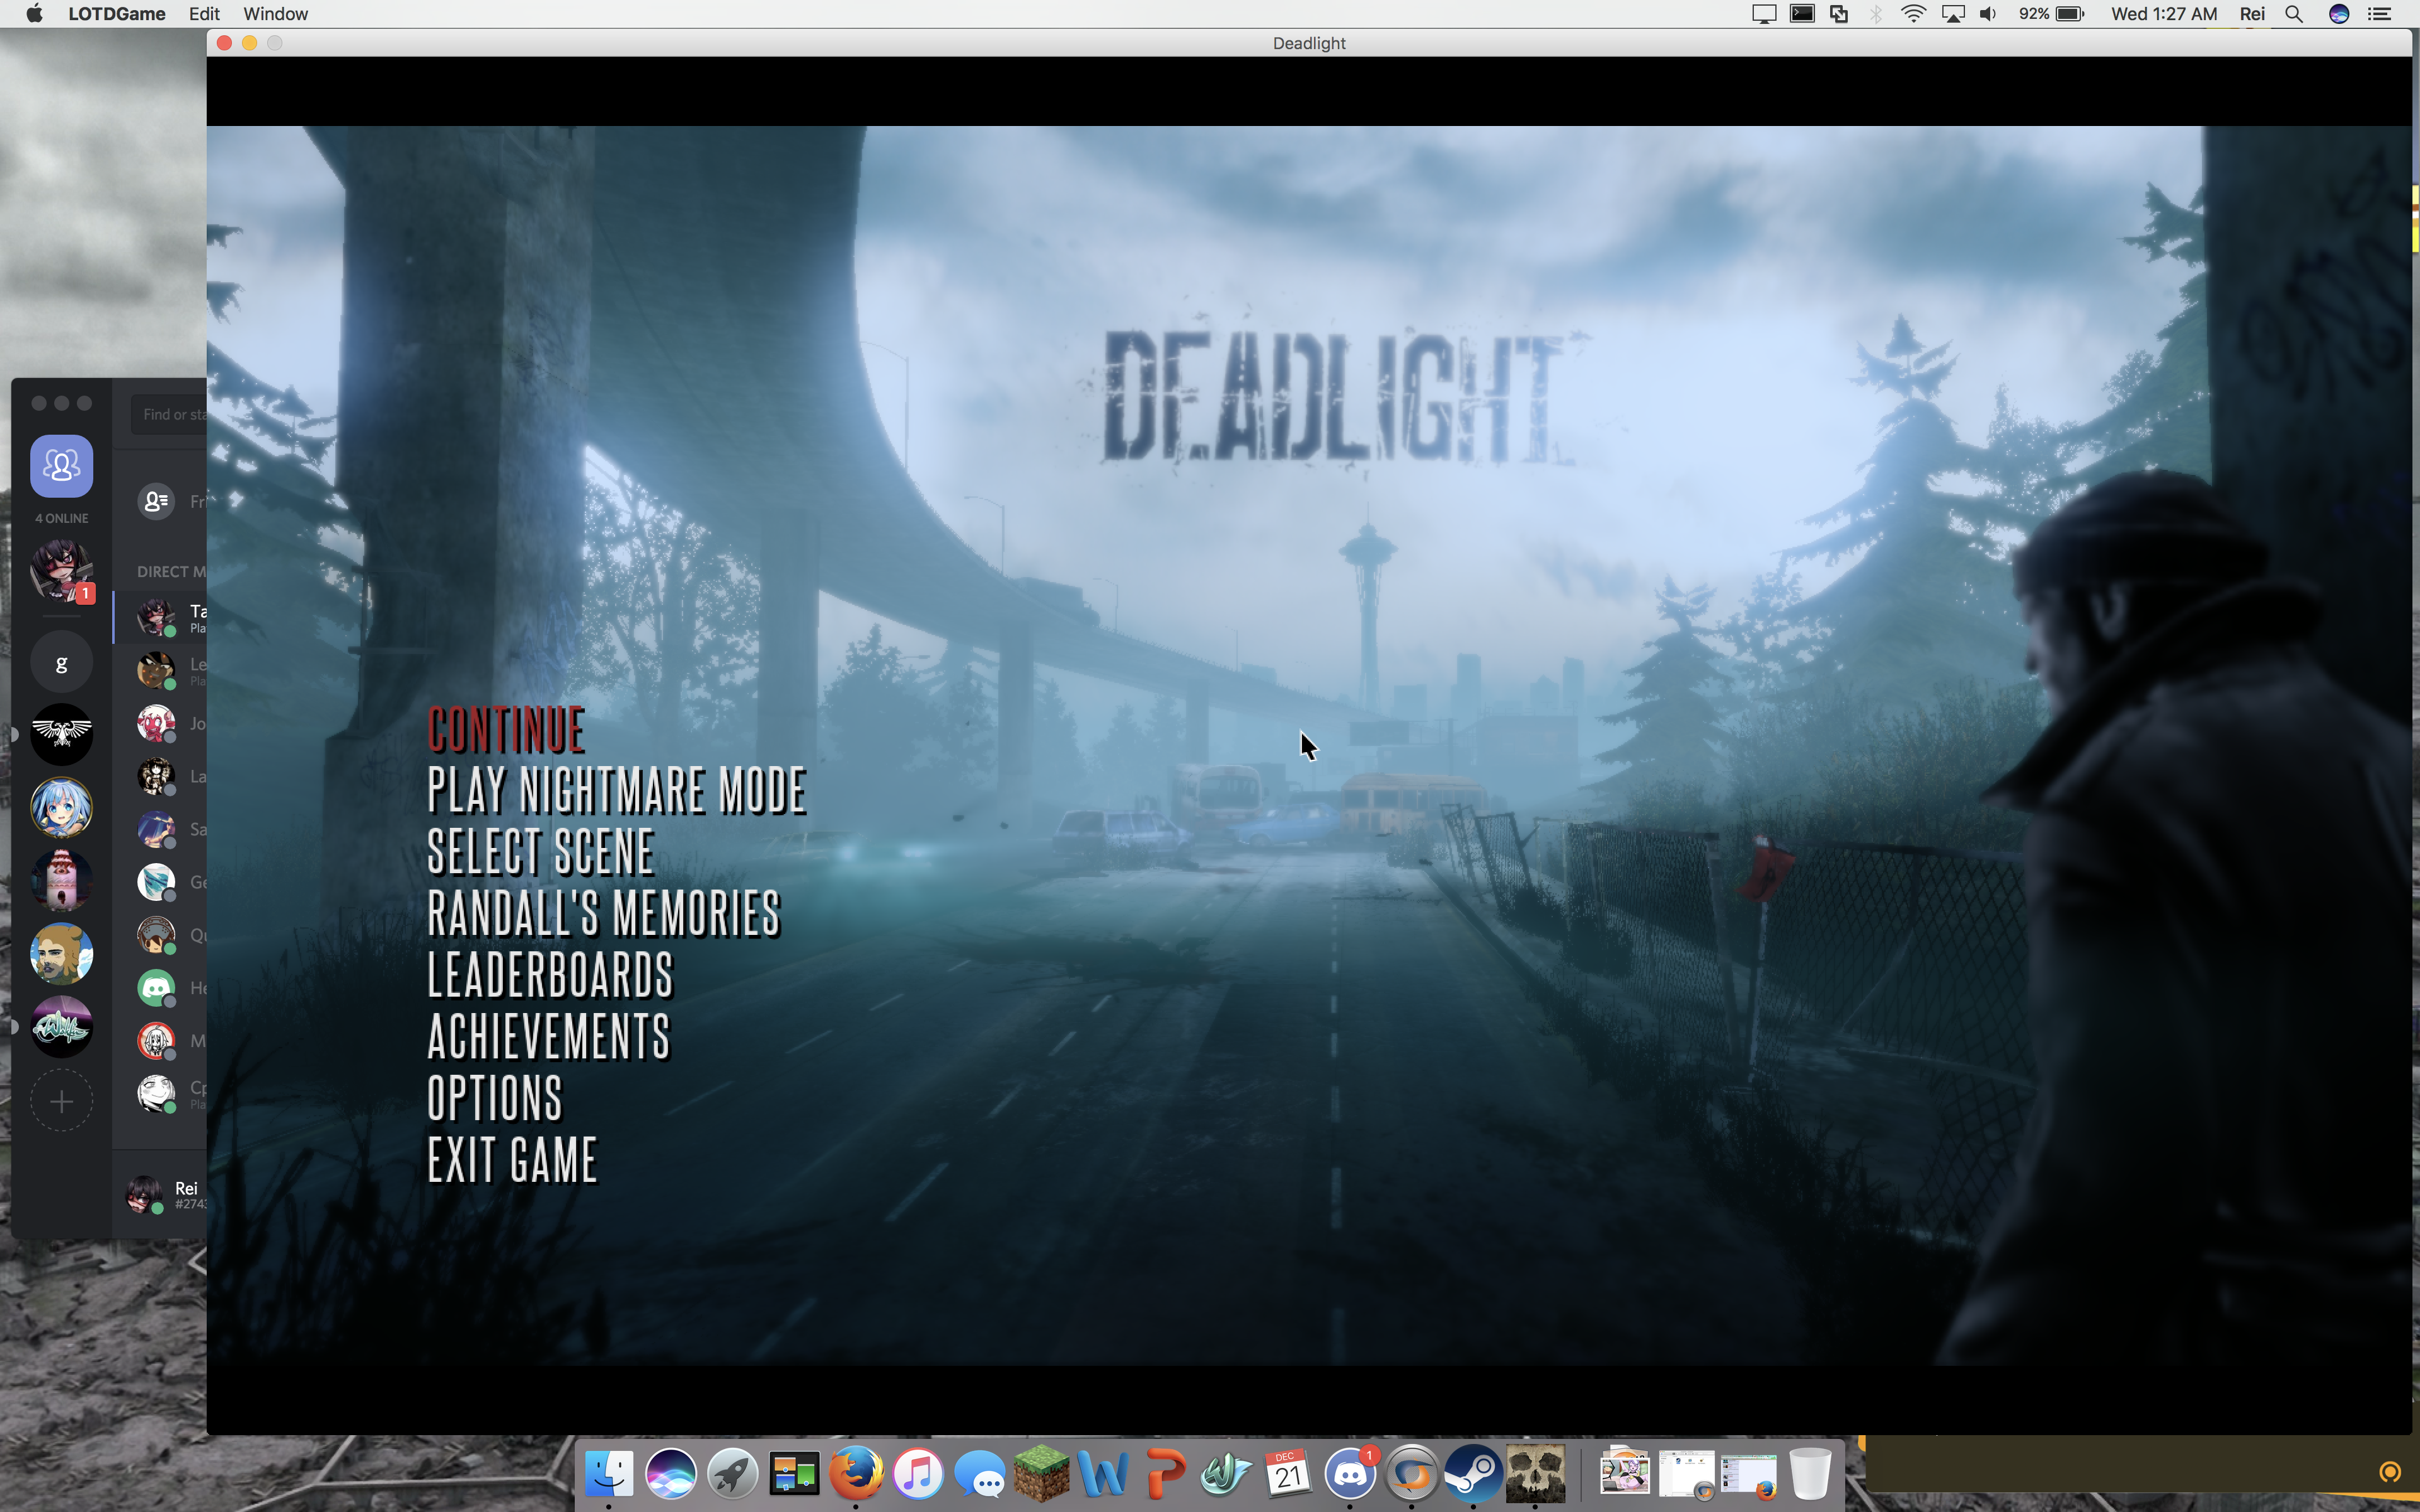This screenshot has height=1512, width=2420.
Task: Open LEADERBOARDS from the game menu
Action: [551, 975]
